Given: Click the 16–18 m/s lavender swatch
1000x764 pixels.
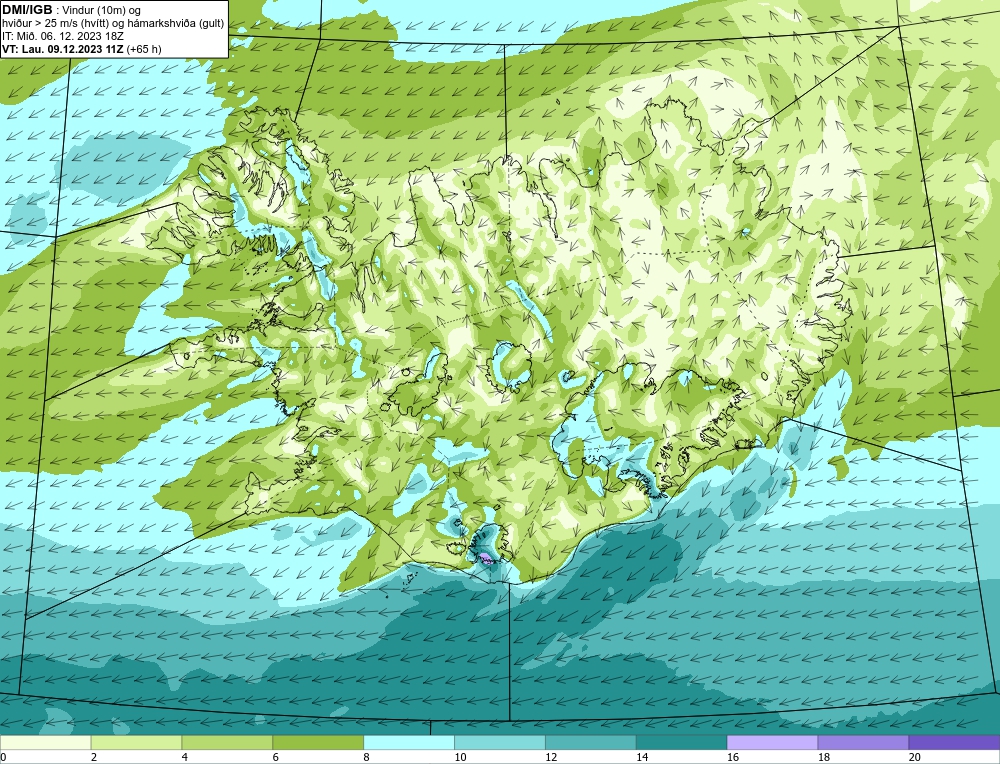Looking at the screenshot, I should [772, 742].
